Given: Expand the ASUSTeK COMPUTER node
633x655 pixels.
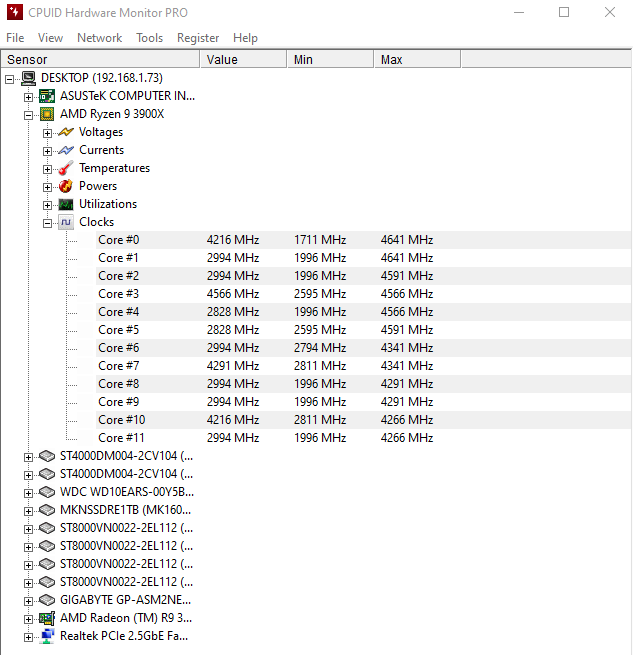Looking at the screenshot, I should click(28, 97).
